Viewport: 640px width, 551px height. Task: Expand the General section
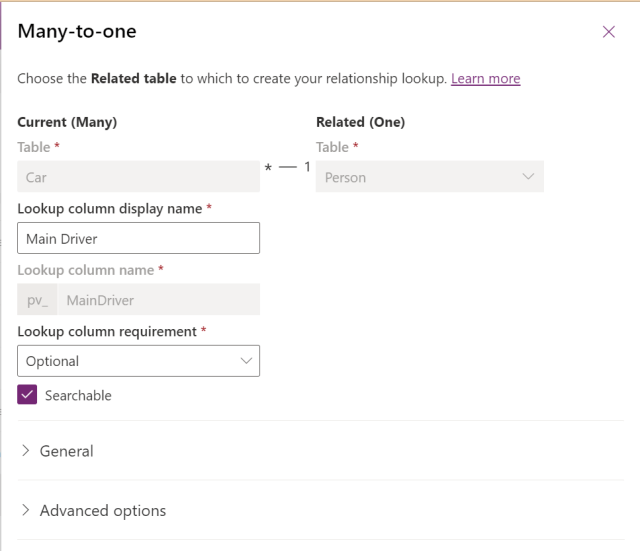(x=58, y=451)
